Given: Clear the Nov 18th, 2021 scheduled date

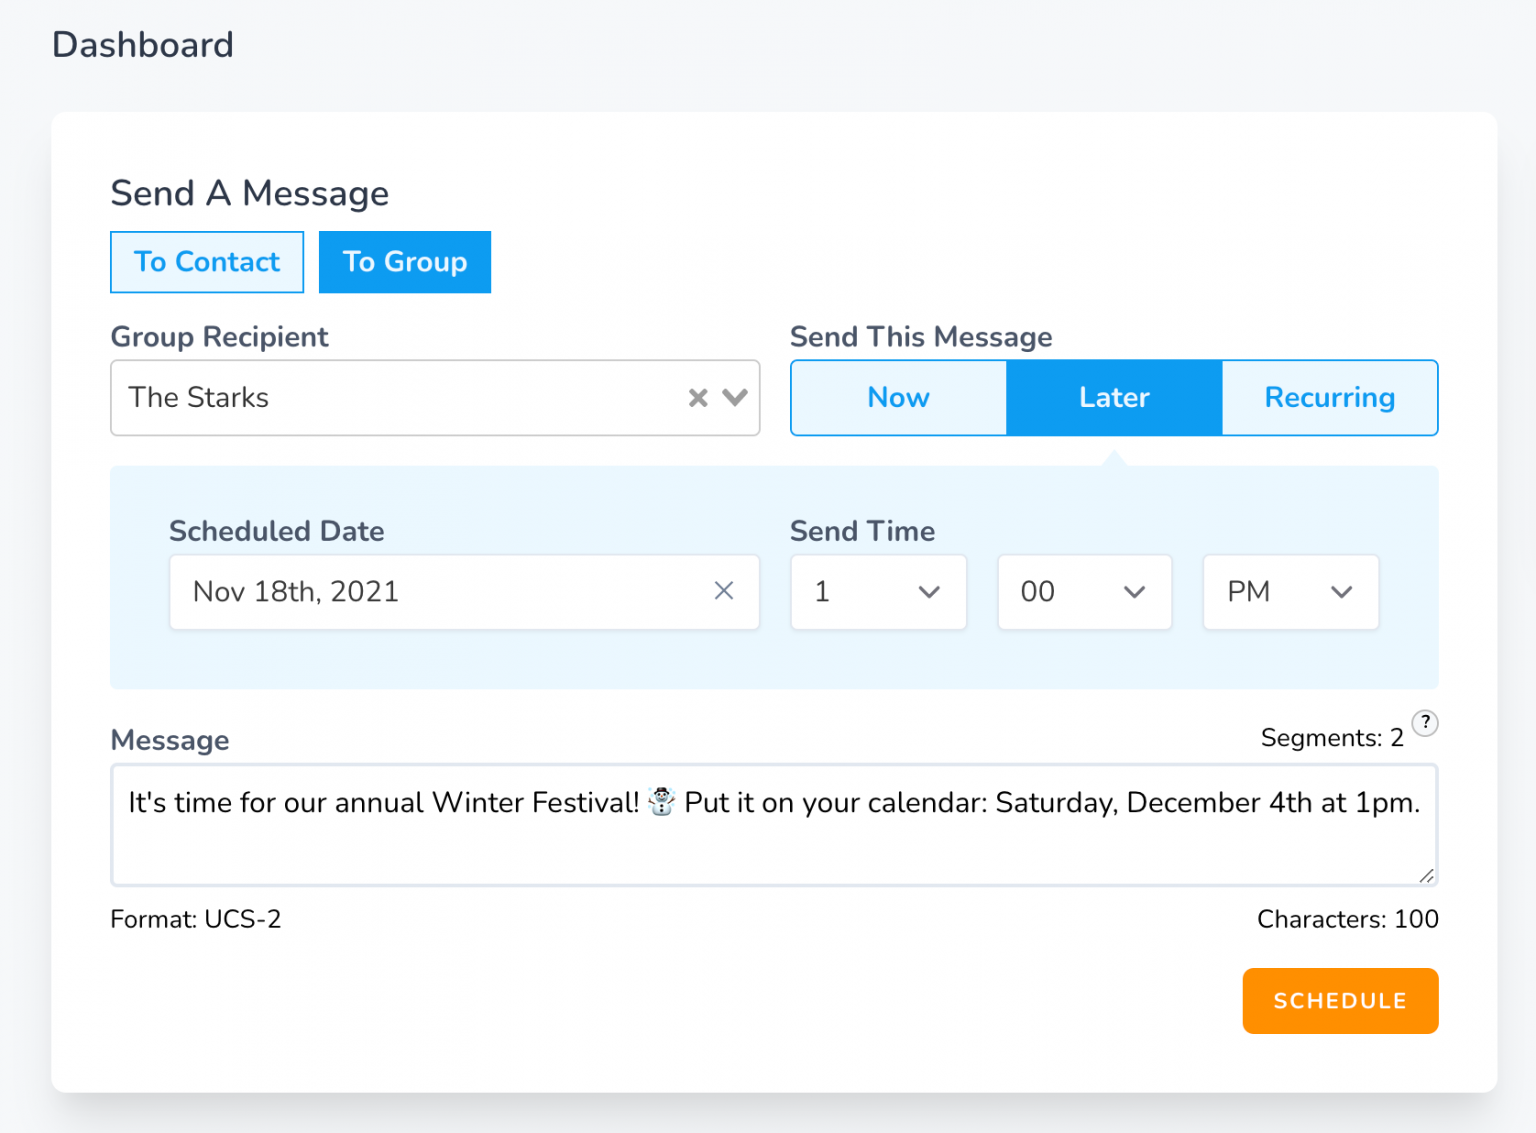Looking at the screenshot, I should [x=724, y=591].
